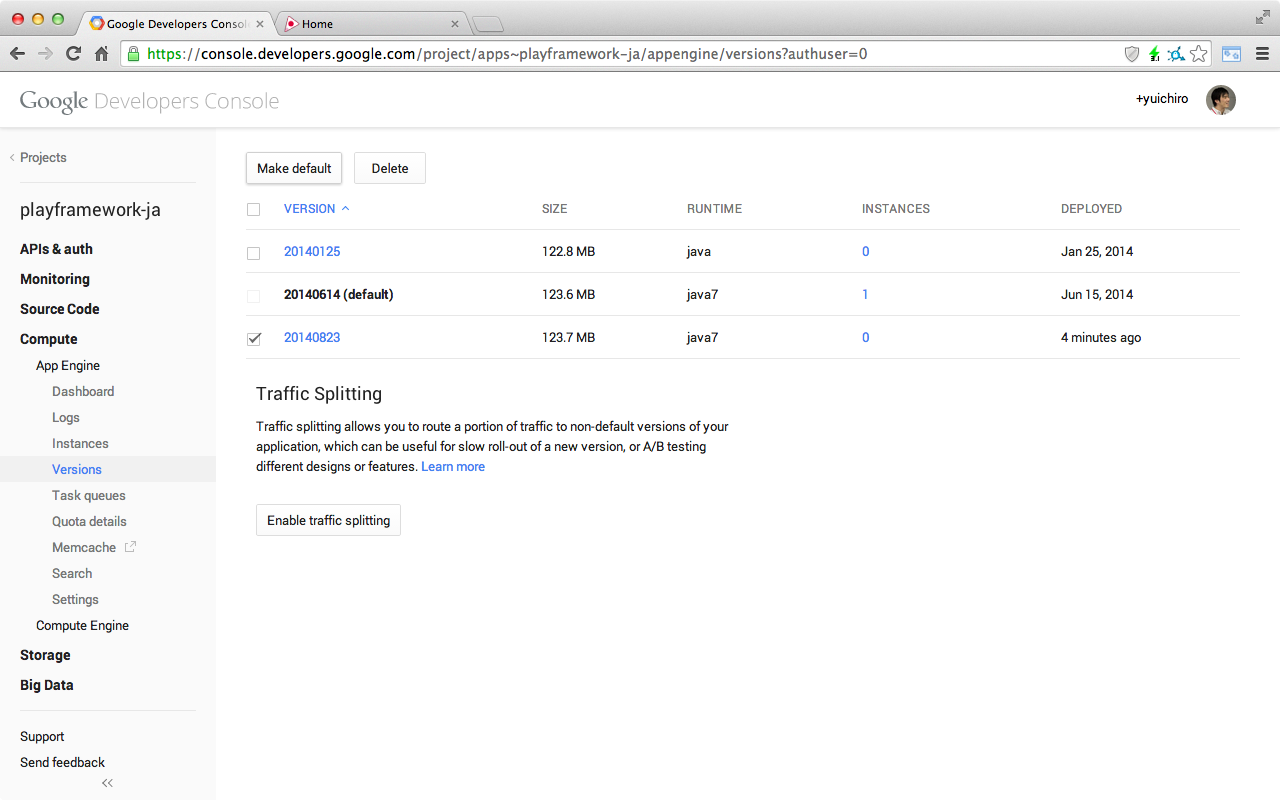Viewport: 1280px width, 800px height.
Task: Expand the Storage section
Action: (x=45, y=655)
